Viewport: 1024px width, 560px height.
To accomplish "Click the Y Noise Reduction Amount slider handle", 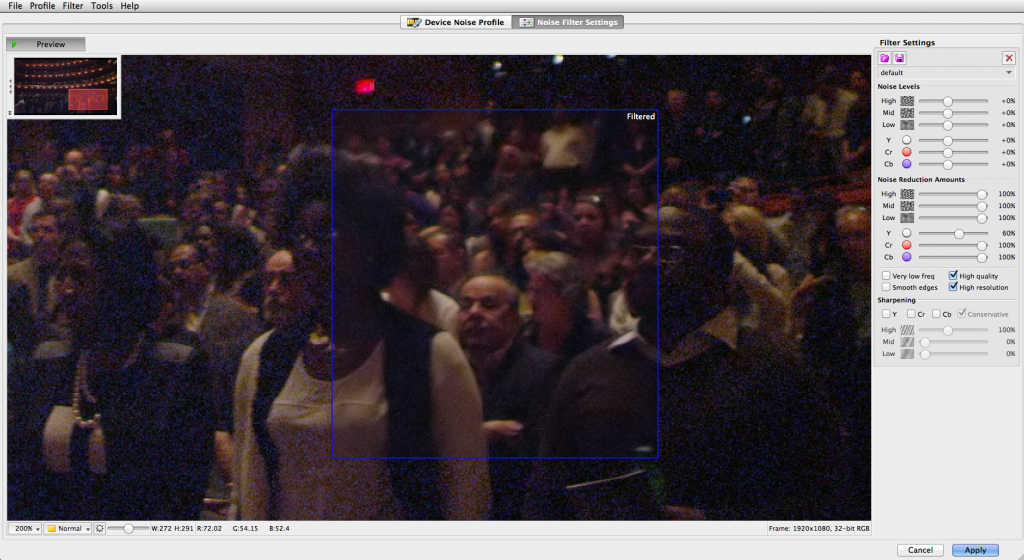I will pos(959,233).
